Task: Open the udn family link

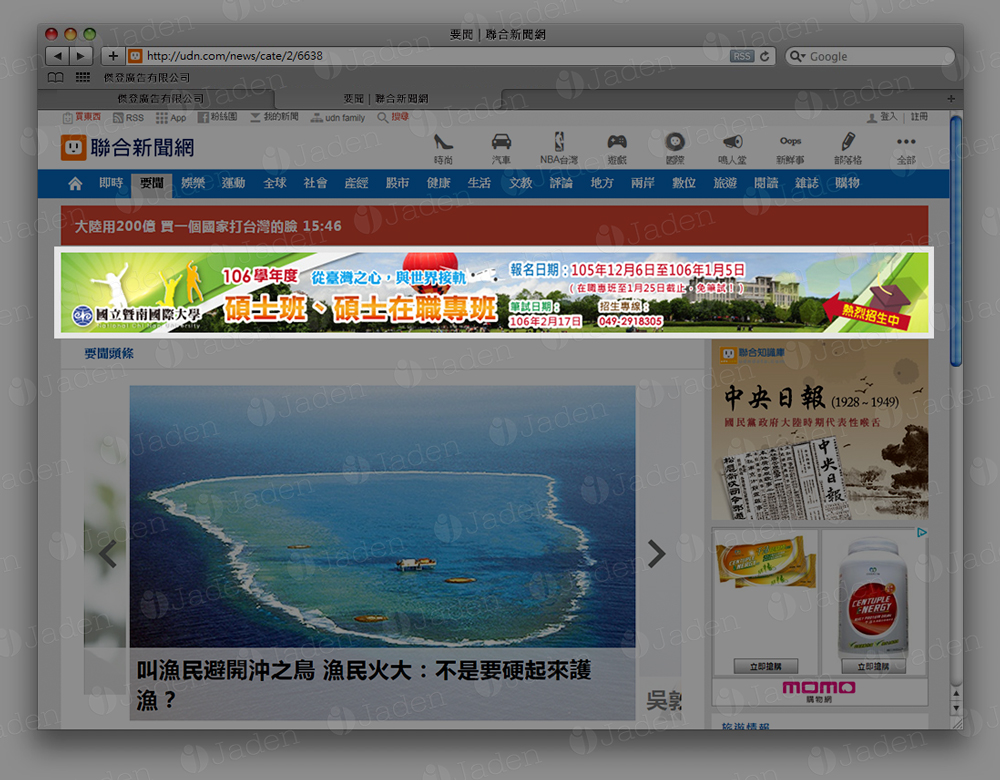Action: point(337,118)
